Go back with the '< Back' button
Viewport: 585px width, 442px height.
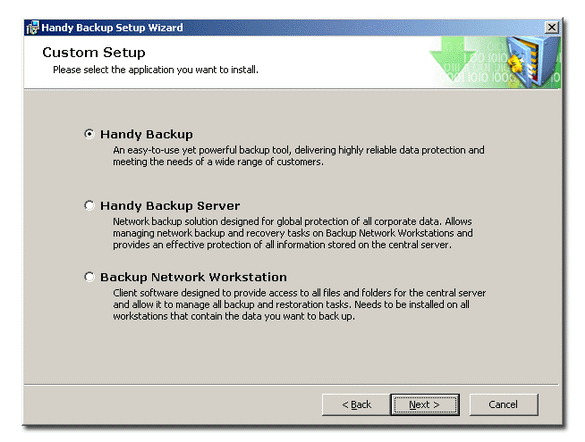[x=356, y=404]
